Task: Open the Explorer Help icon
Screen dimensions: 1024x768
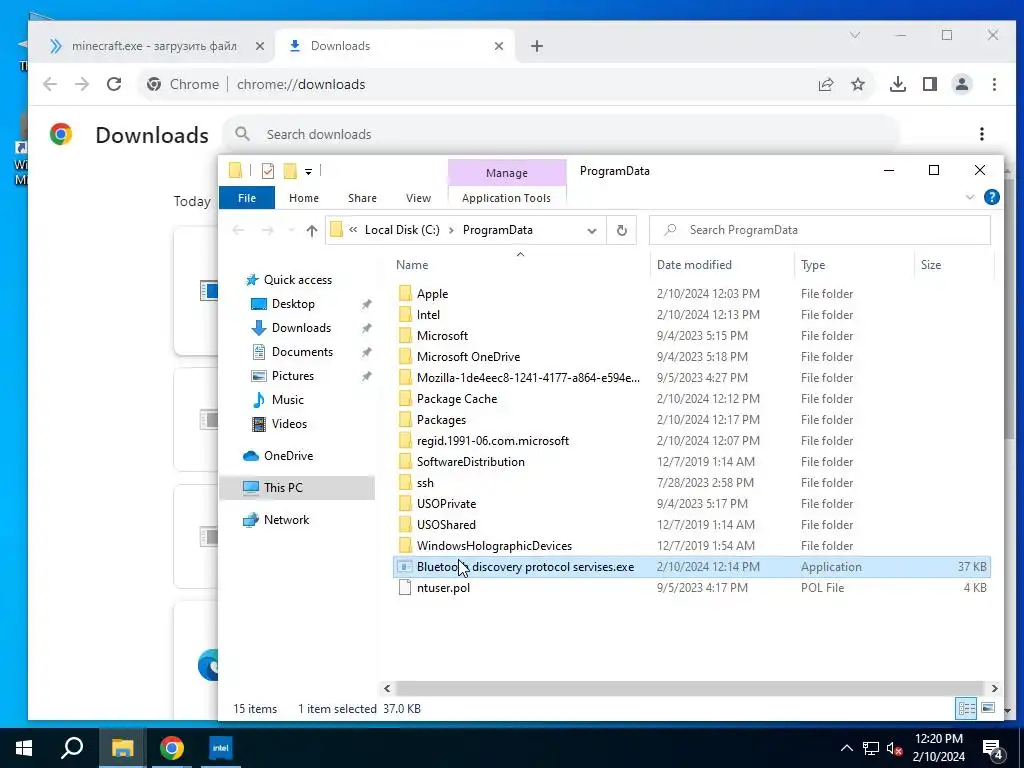Action: coord(991,197)
